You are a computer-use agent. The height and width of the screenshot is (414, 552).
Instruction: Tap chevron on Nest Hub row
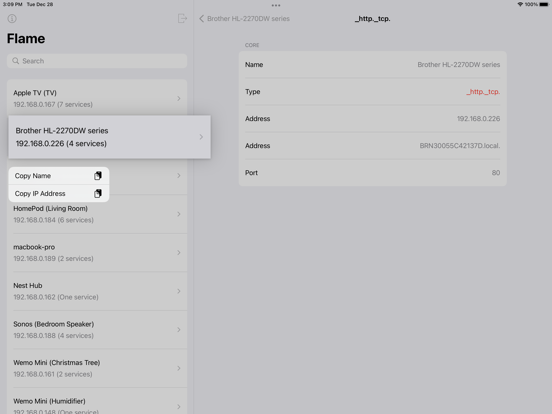click(x=179, y=291)
